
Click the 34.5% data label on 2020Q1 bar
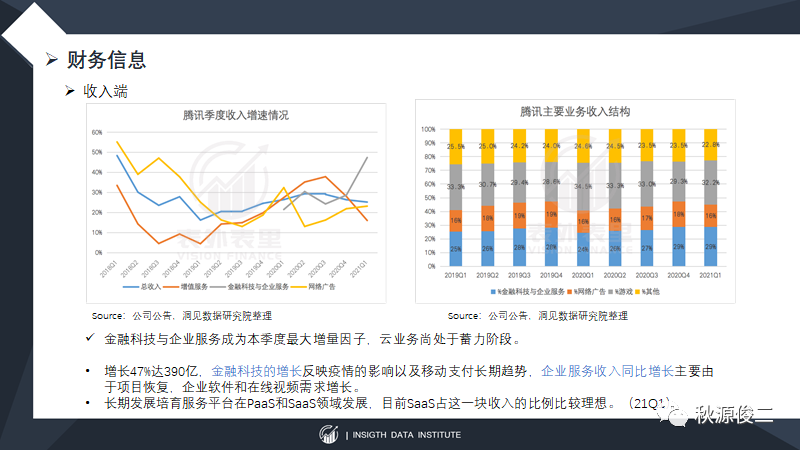[x=583, y=186]
